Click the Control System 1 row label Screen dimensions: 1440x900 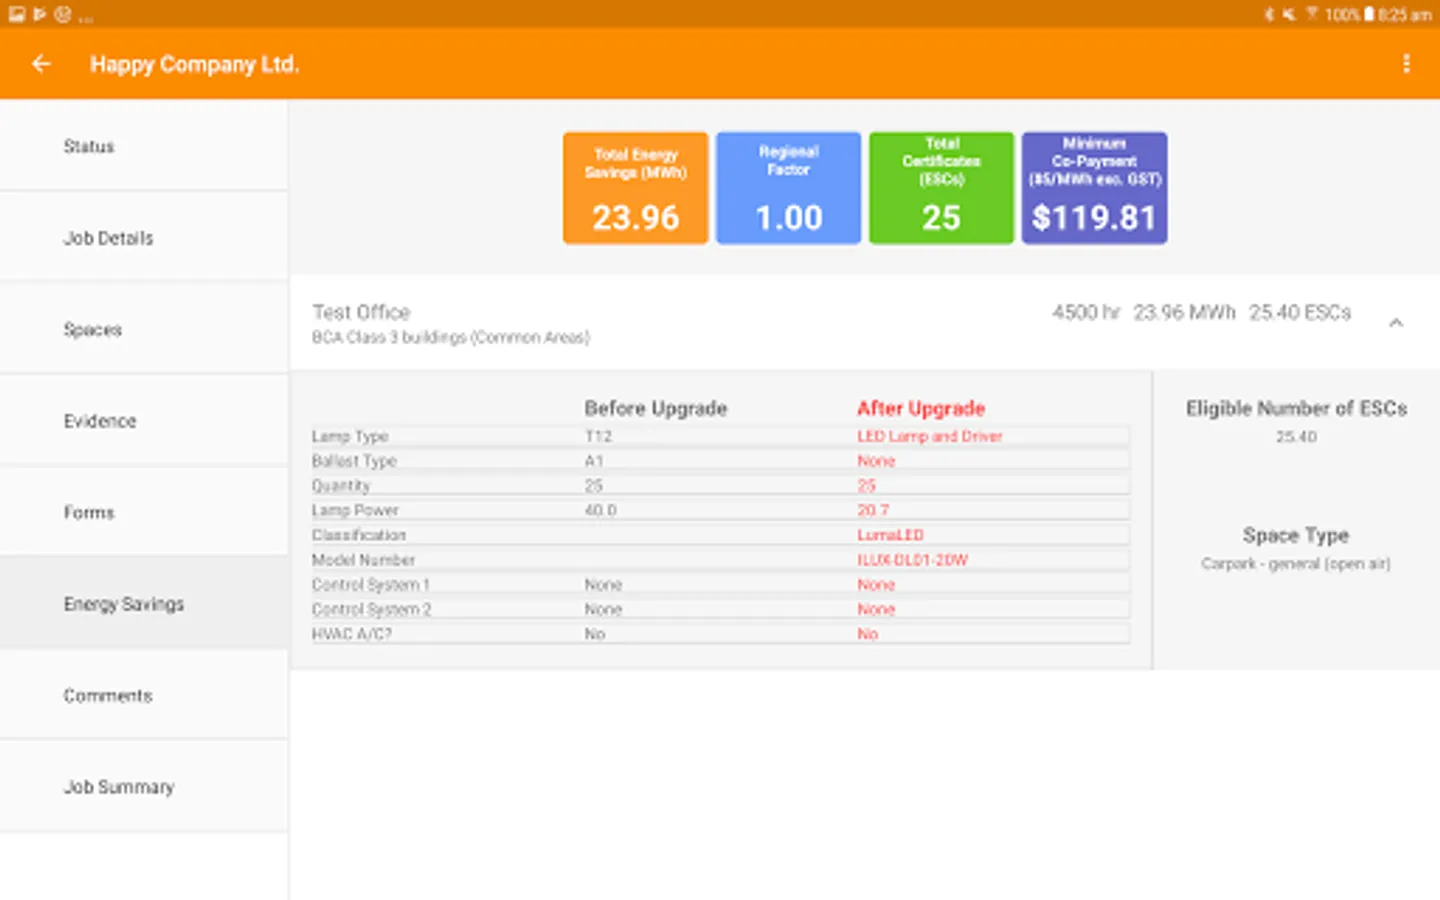coord(370,585)
